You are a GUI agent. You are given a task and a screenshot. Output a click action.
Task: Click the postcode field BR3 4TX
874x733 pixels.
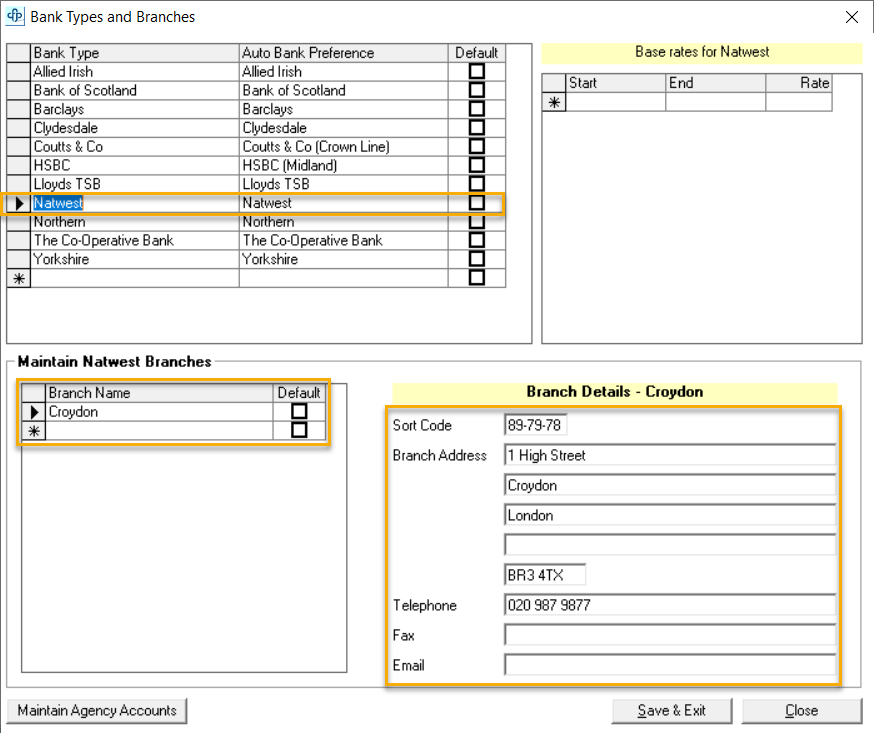pyautogui.click(x=545, y=575)
